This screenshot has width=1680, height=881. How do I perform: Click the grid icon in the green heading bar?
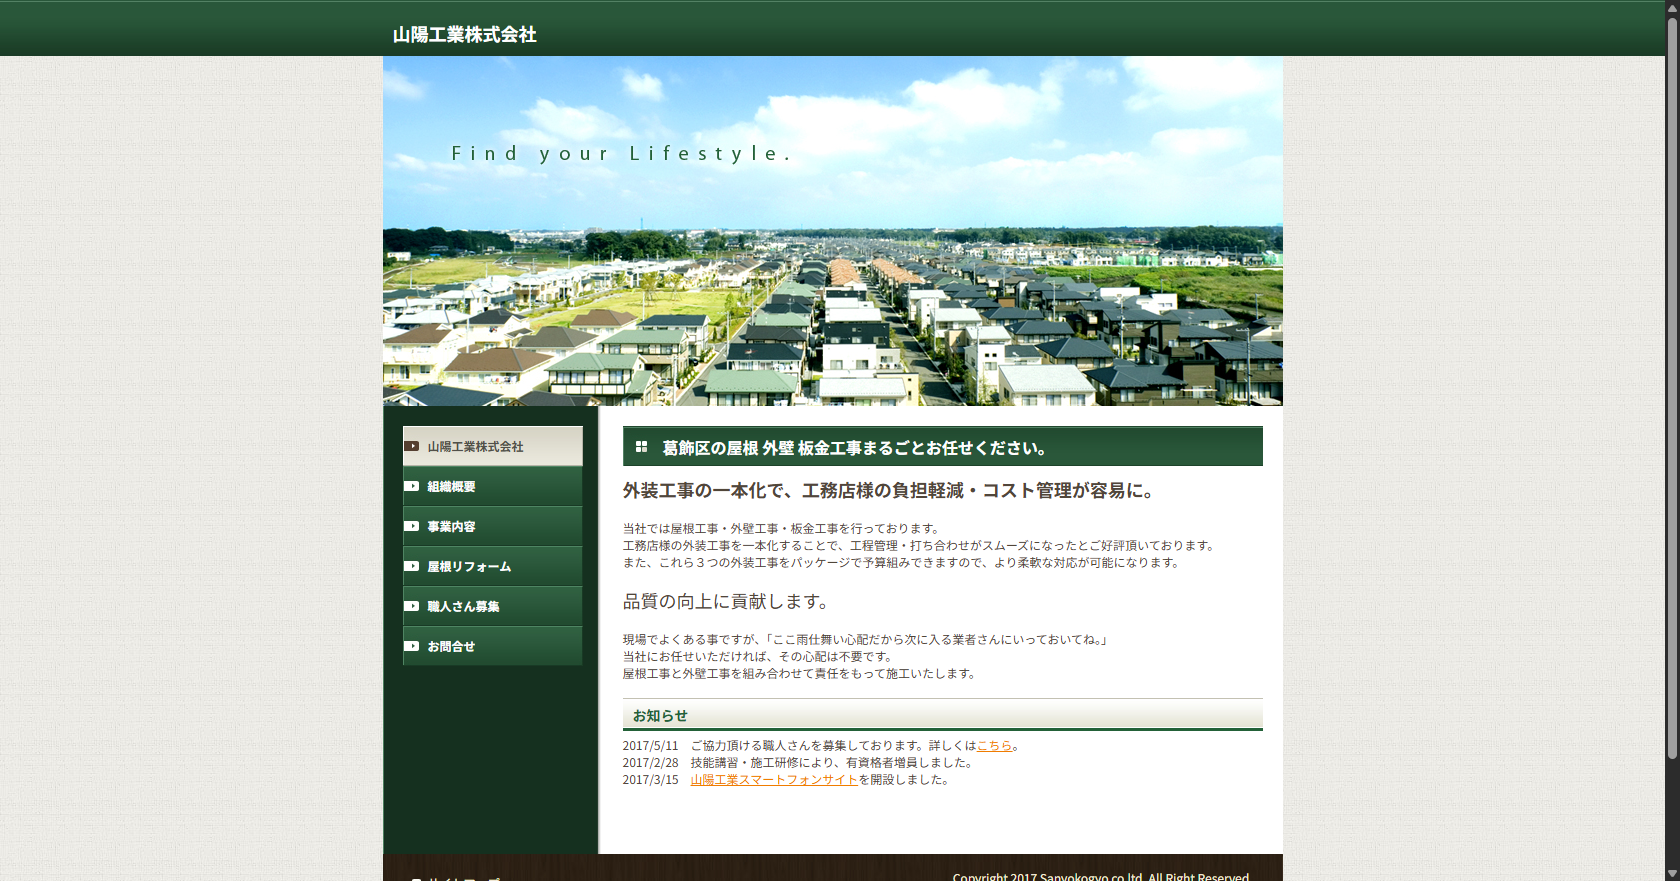click(641, 447)
